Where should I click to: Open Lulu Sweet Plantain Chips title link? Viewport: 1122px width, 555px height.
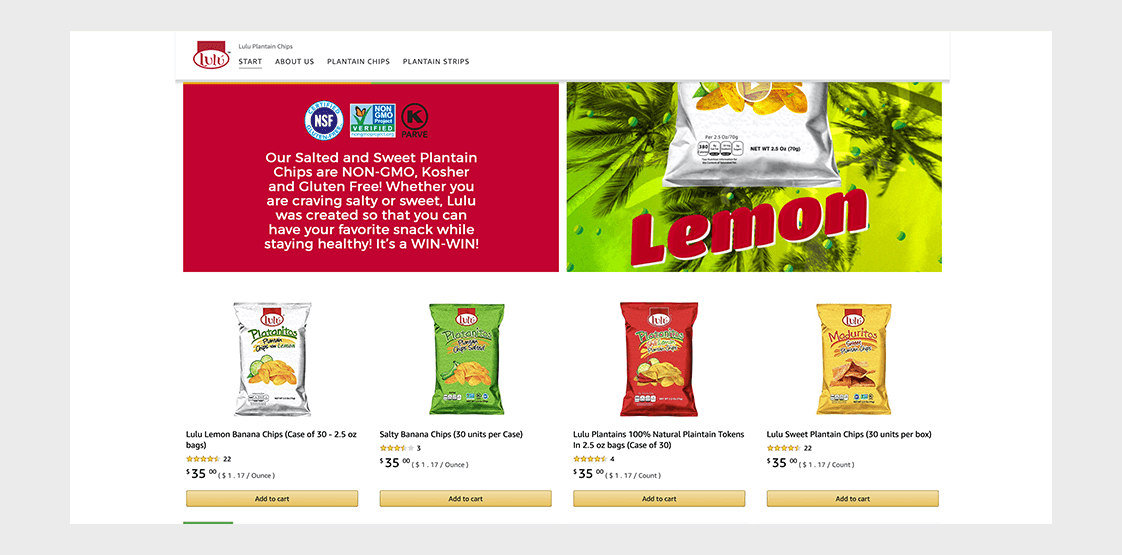tap(849, 434)
